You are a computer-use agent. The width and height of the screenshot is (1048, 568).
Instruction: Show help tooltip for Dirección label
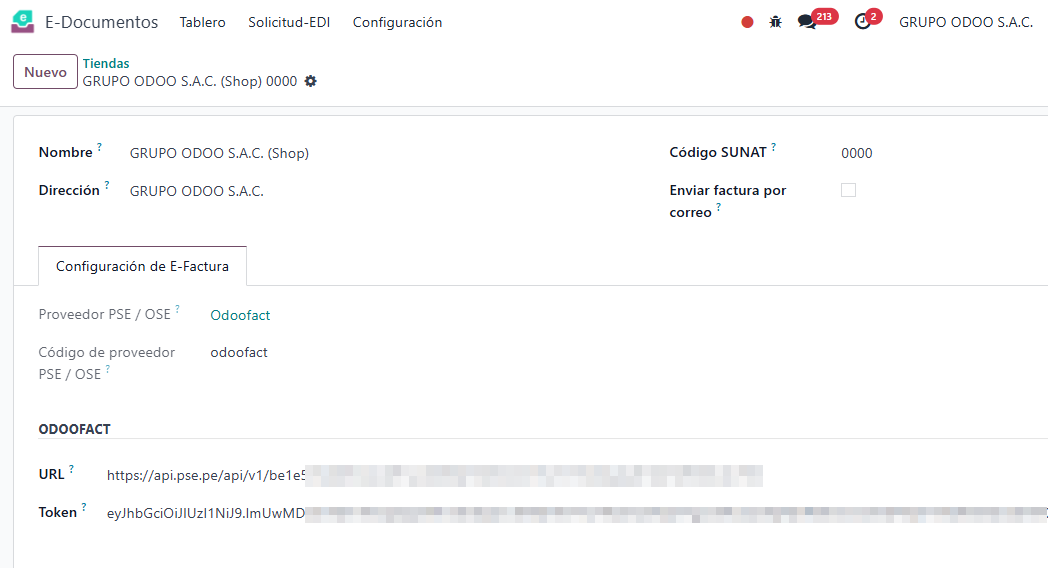(107, 185)
